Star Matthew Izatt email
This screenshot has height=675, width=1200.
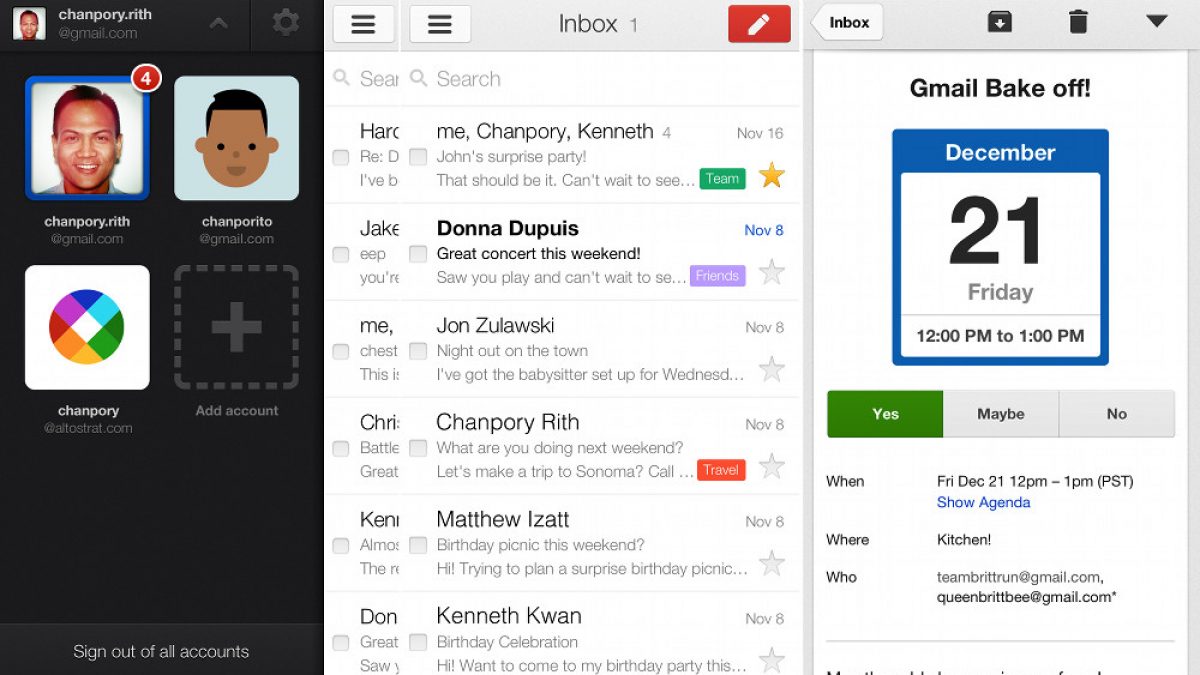tap(771, 563)
